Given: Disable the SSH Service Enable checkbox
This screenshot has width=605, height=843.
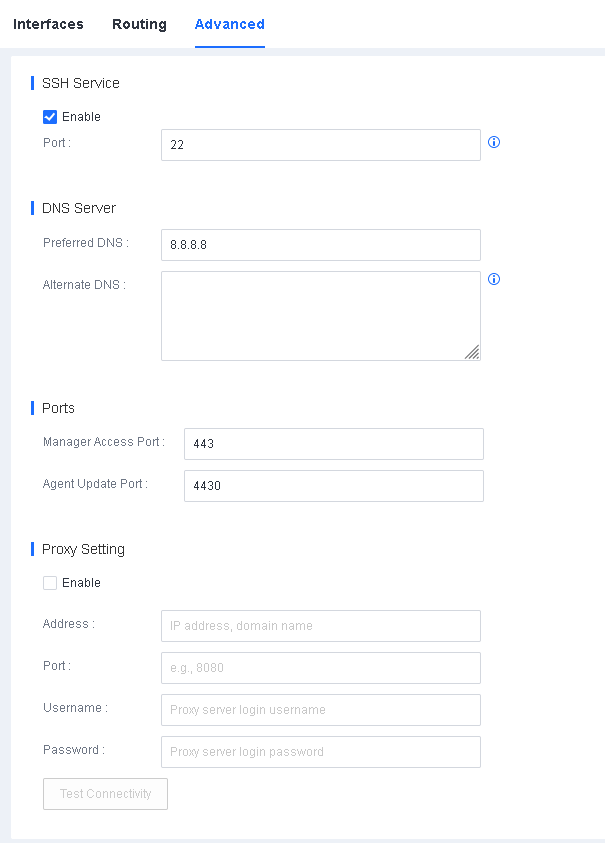Looking at the screenshot, I should point(50,117).
